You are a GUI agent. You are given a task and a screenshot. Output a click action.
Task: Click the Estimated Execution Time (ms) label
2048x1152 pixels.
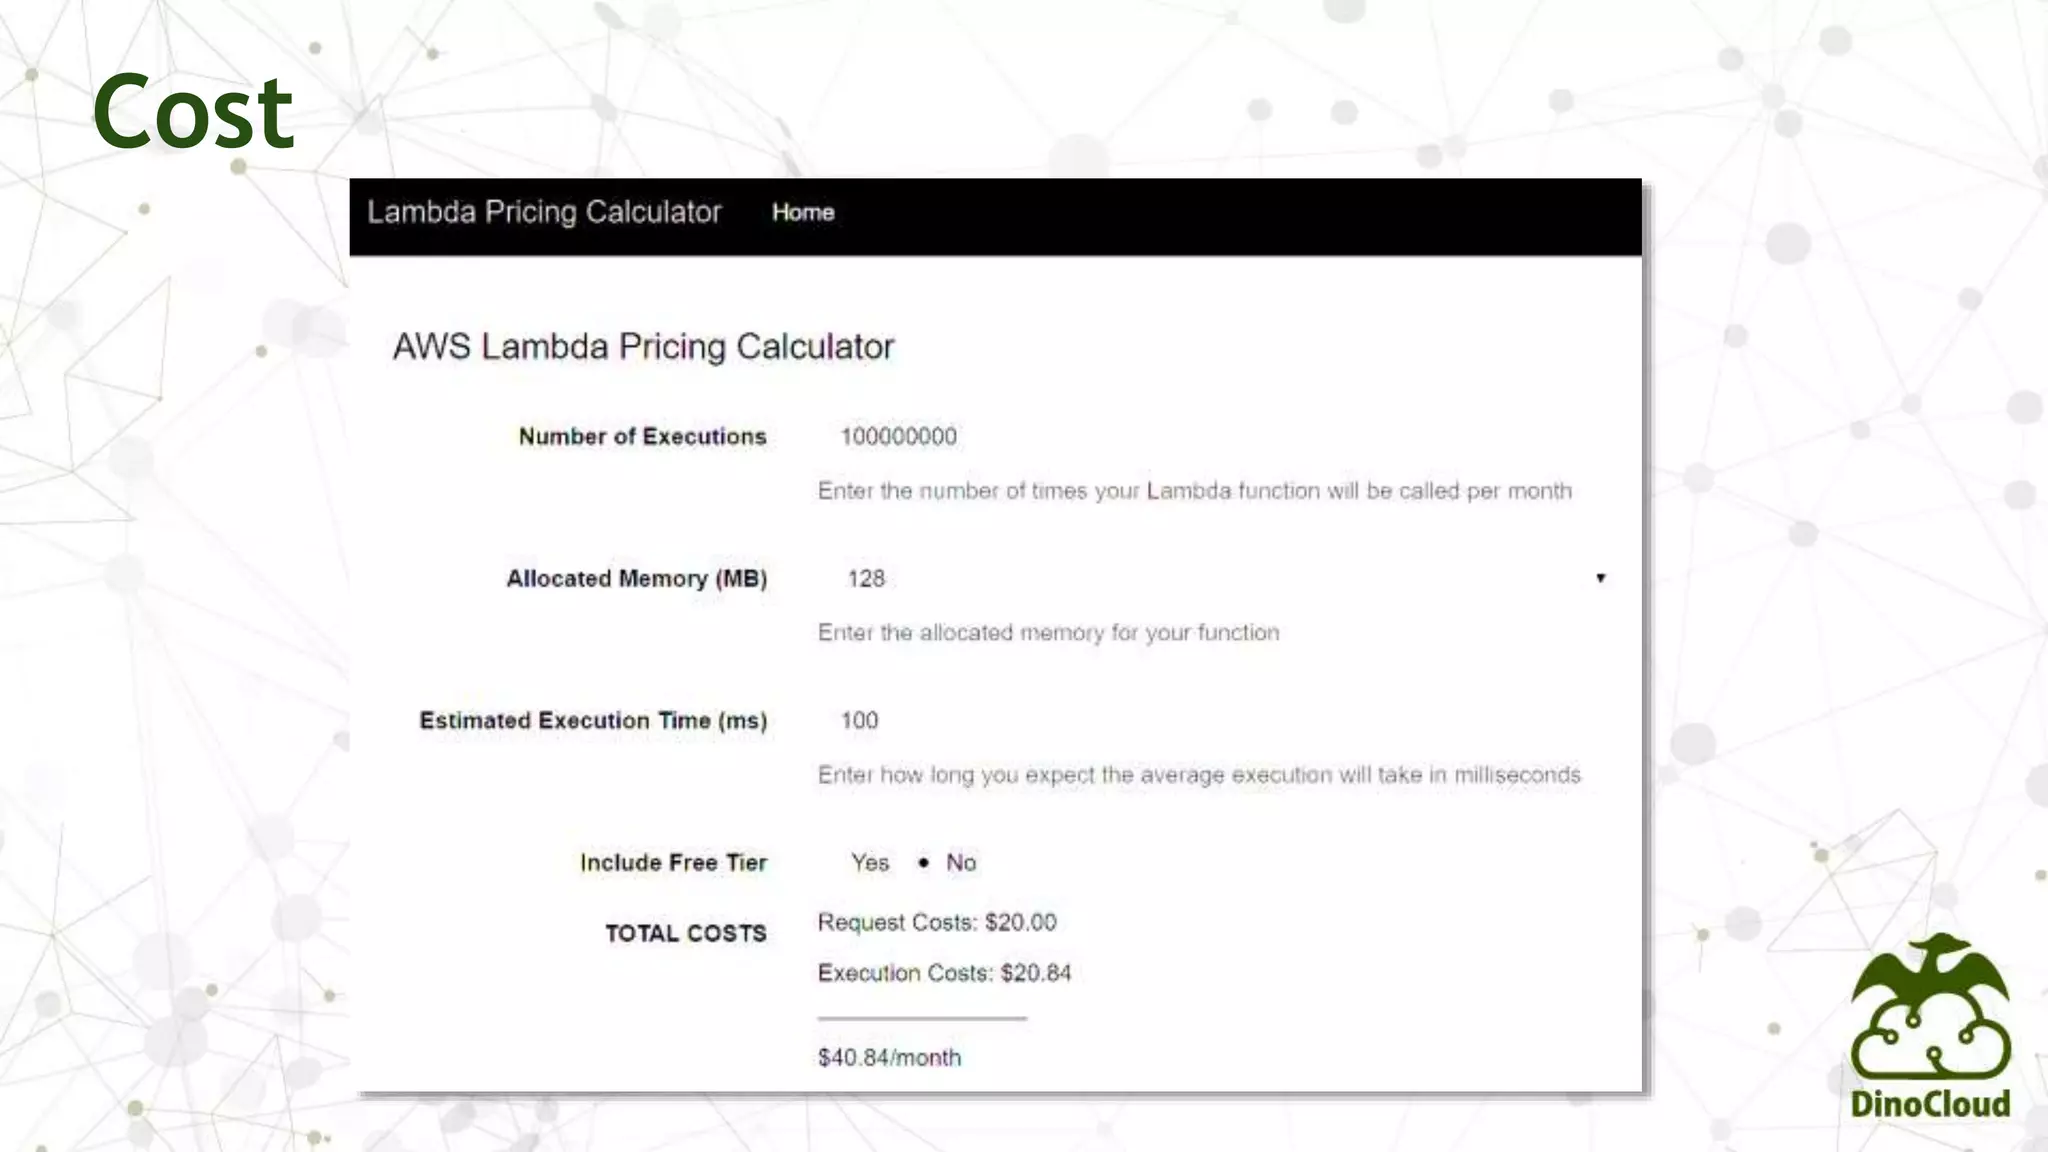tap(593, 720)
